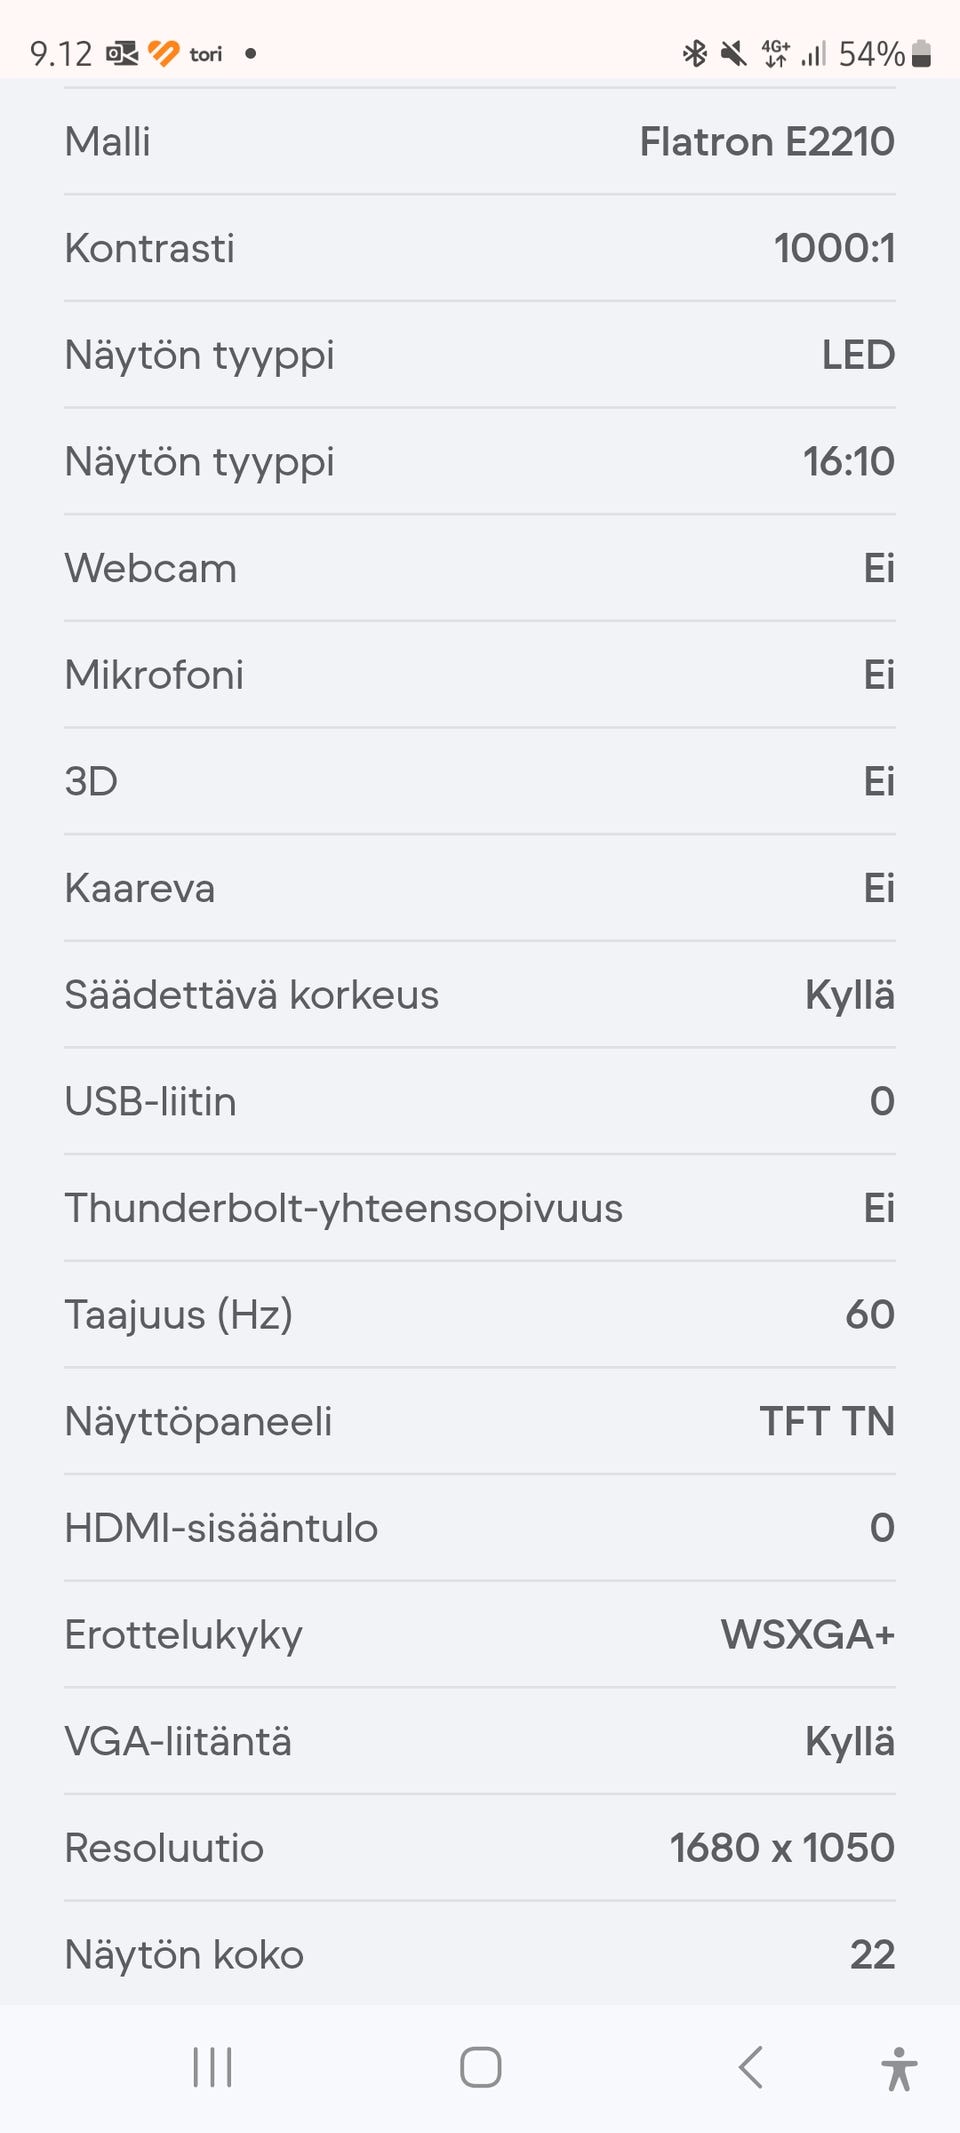Image resolution: width=960 pixels, height=2133 pixels.
Task: Tap the muted sound status icon
Action: (x=733, y=53)
